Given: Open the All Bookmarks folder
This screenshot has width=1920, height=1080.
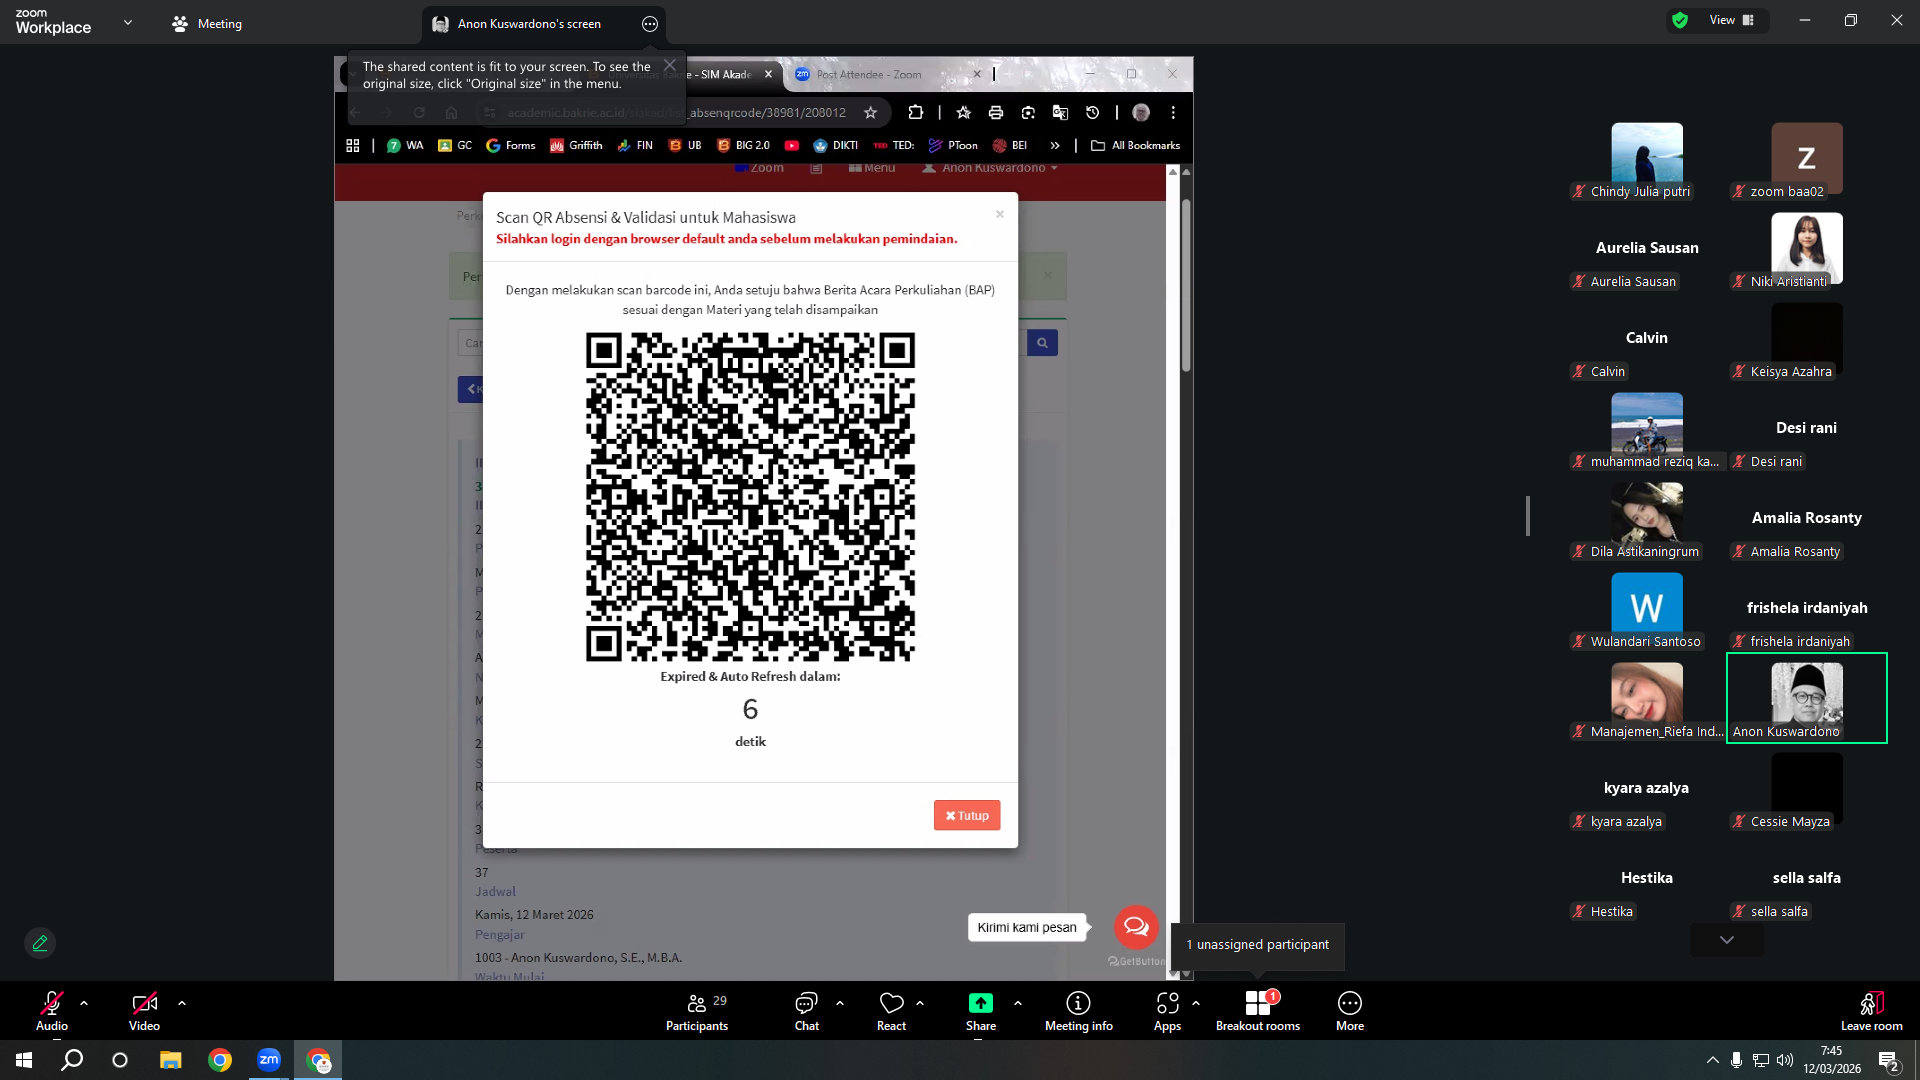Looking at the screenshot, I should coord(1135,145).
